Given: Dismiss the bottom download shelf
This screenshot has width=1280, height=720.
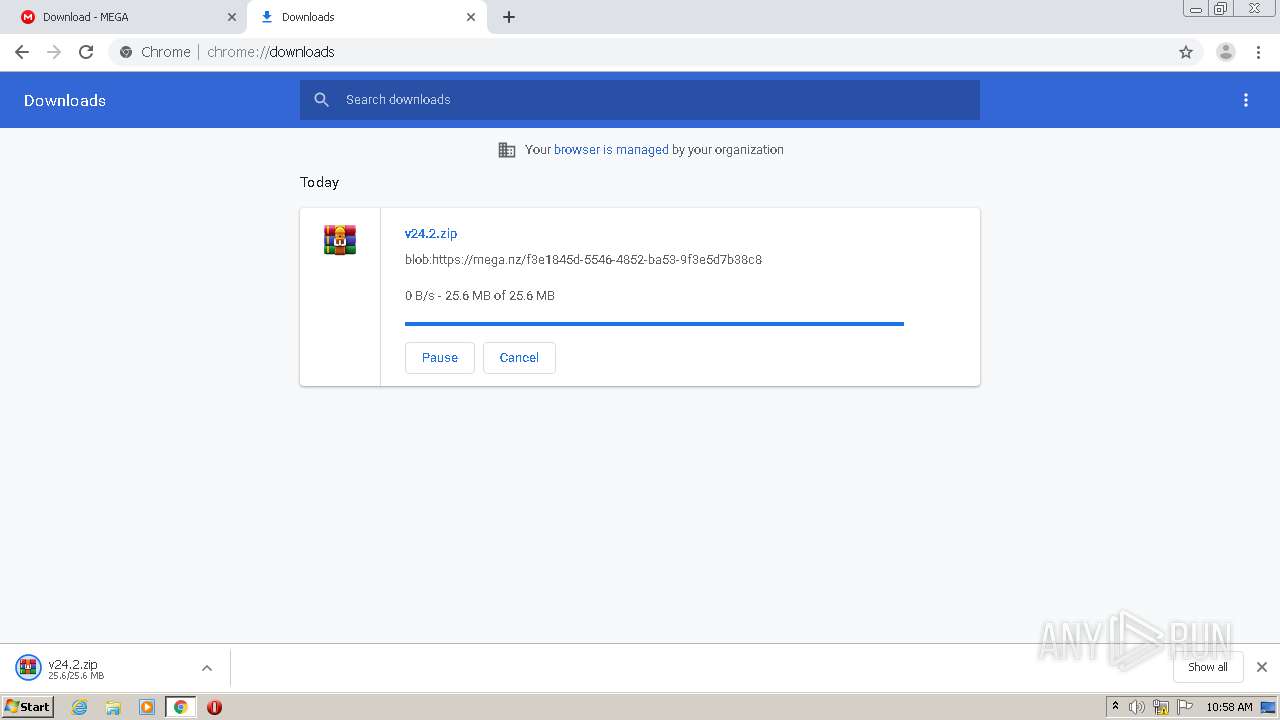Looking at the screenshot, I should [x=1262, y=667].
